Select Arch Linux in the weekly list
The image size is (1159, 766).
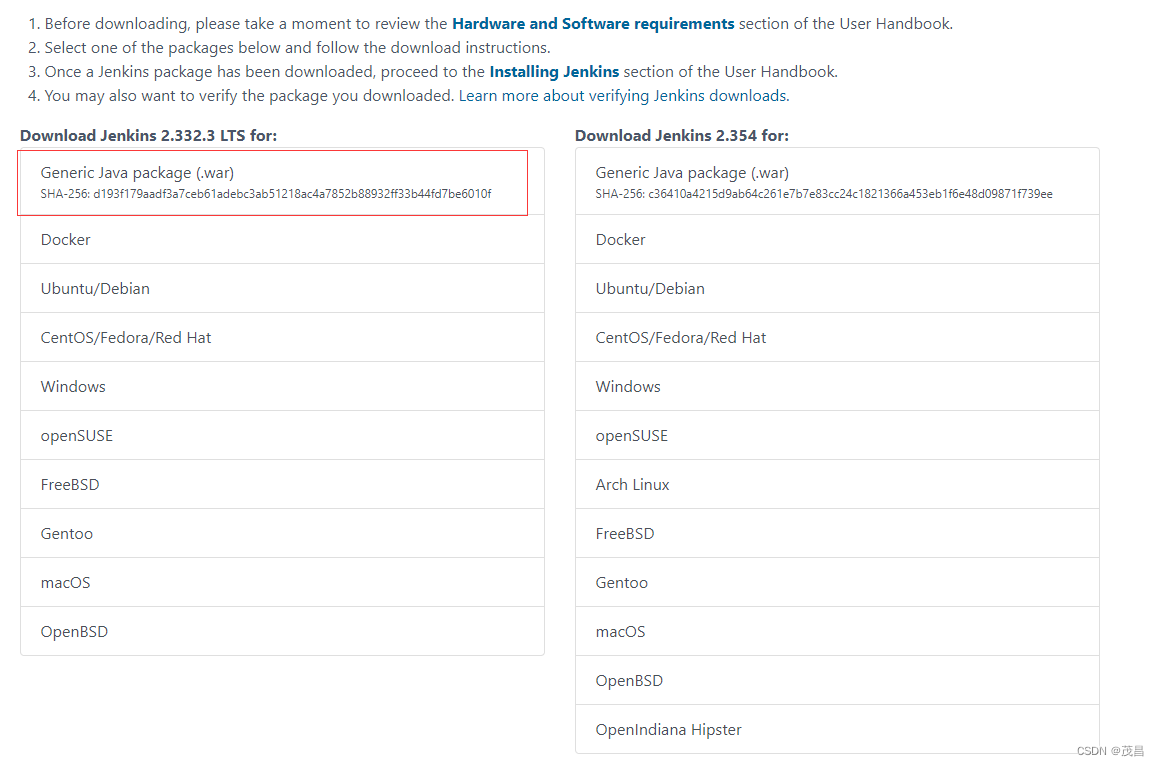837,484
